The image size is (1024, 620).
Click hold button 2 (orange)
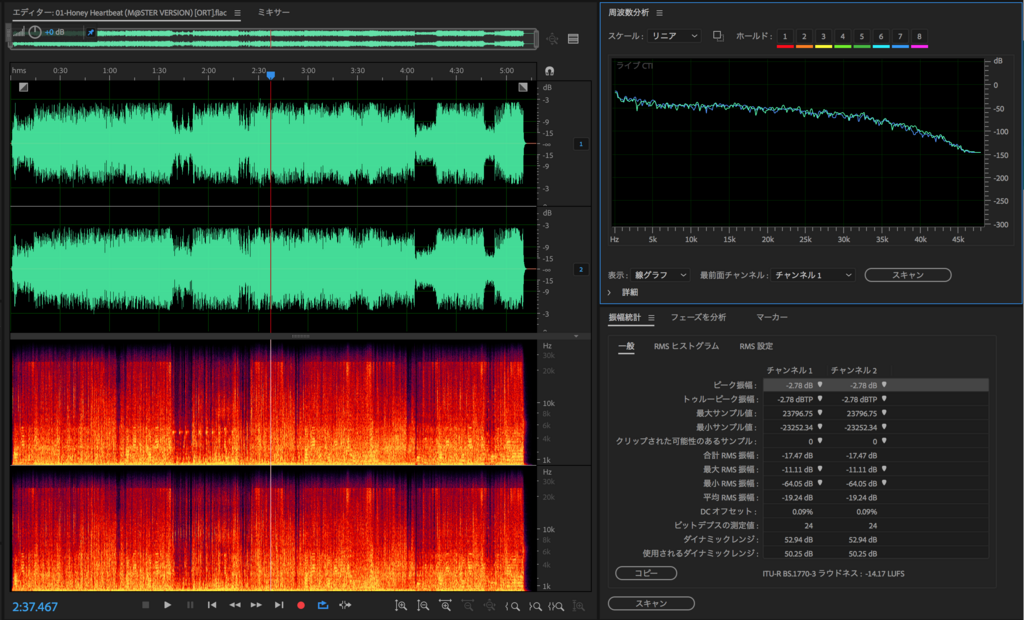coord(804,37)
